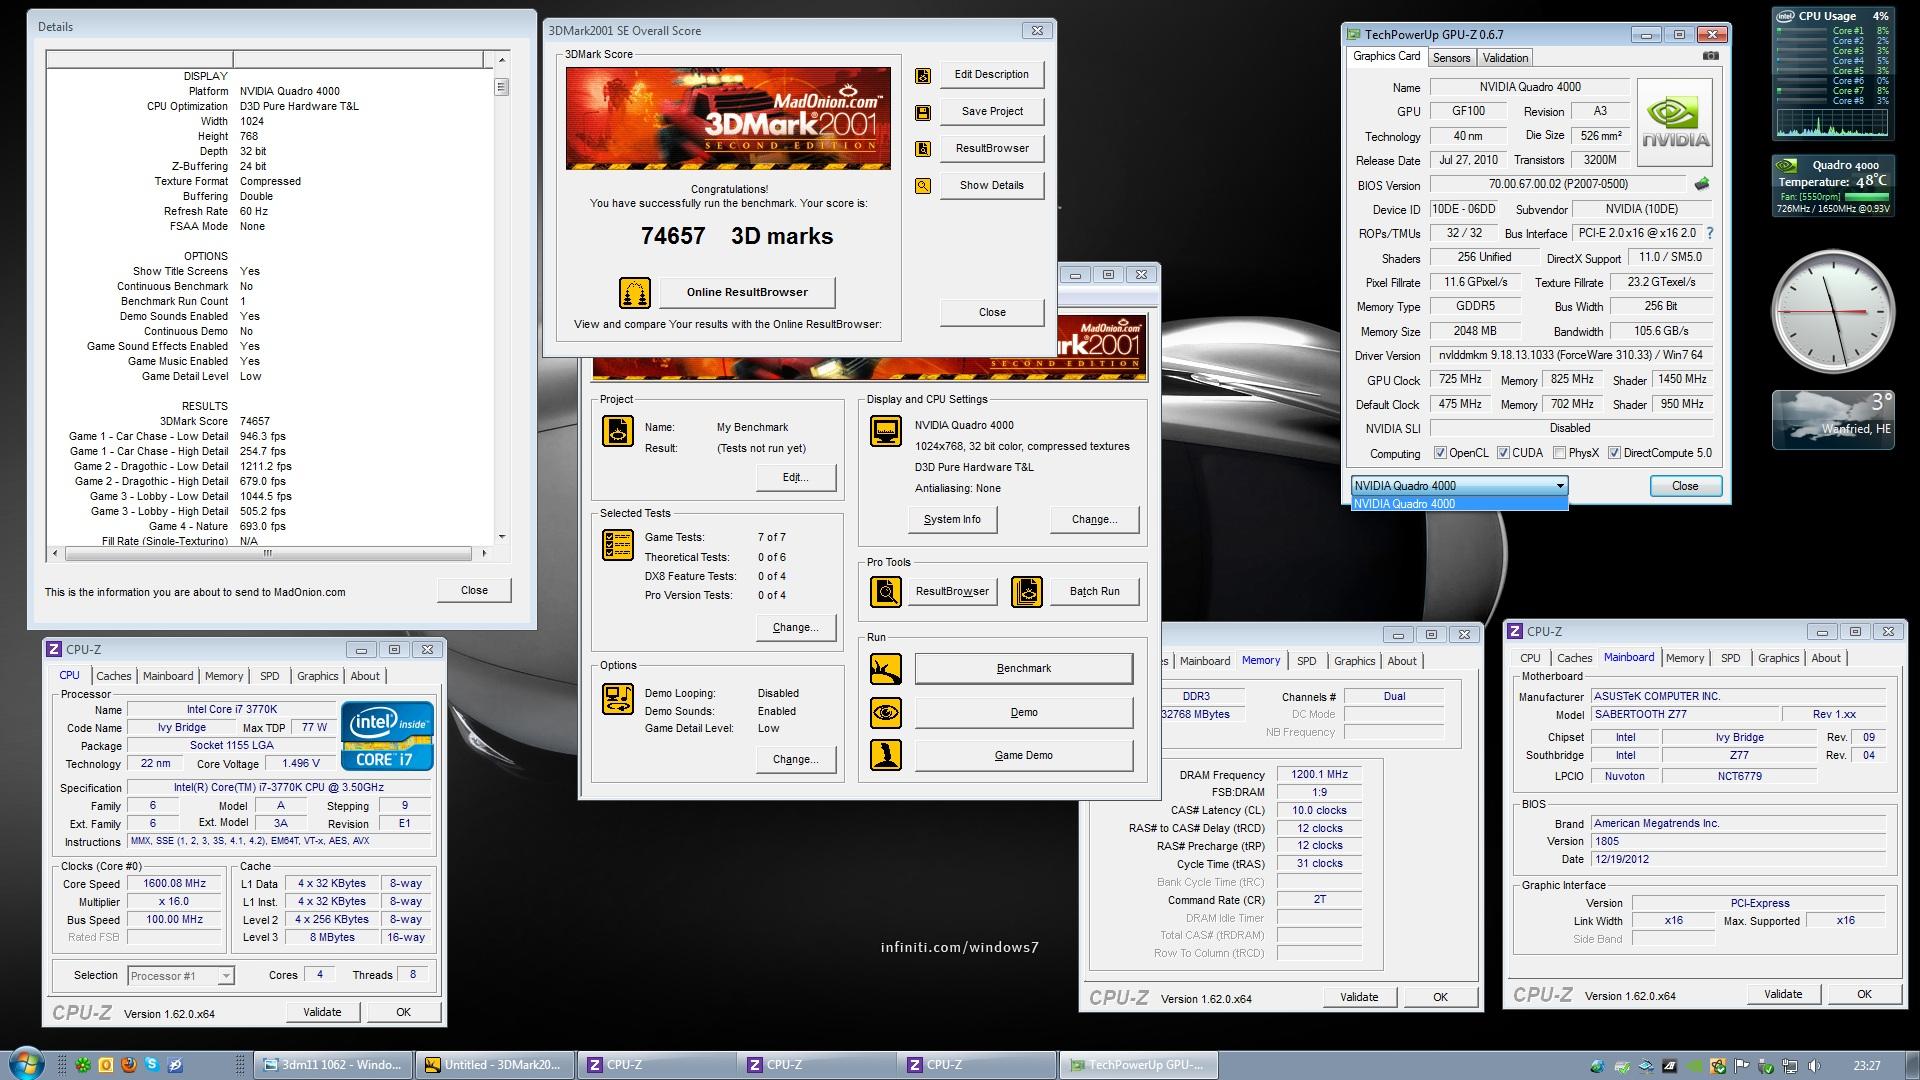
Task: Click the Show Details button
Action: [991, 185]
